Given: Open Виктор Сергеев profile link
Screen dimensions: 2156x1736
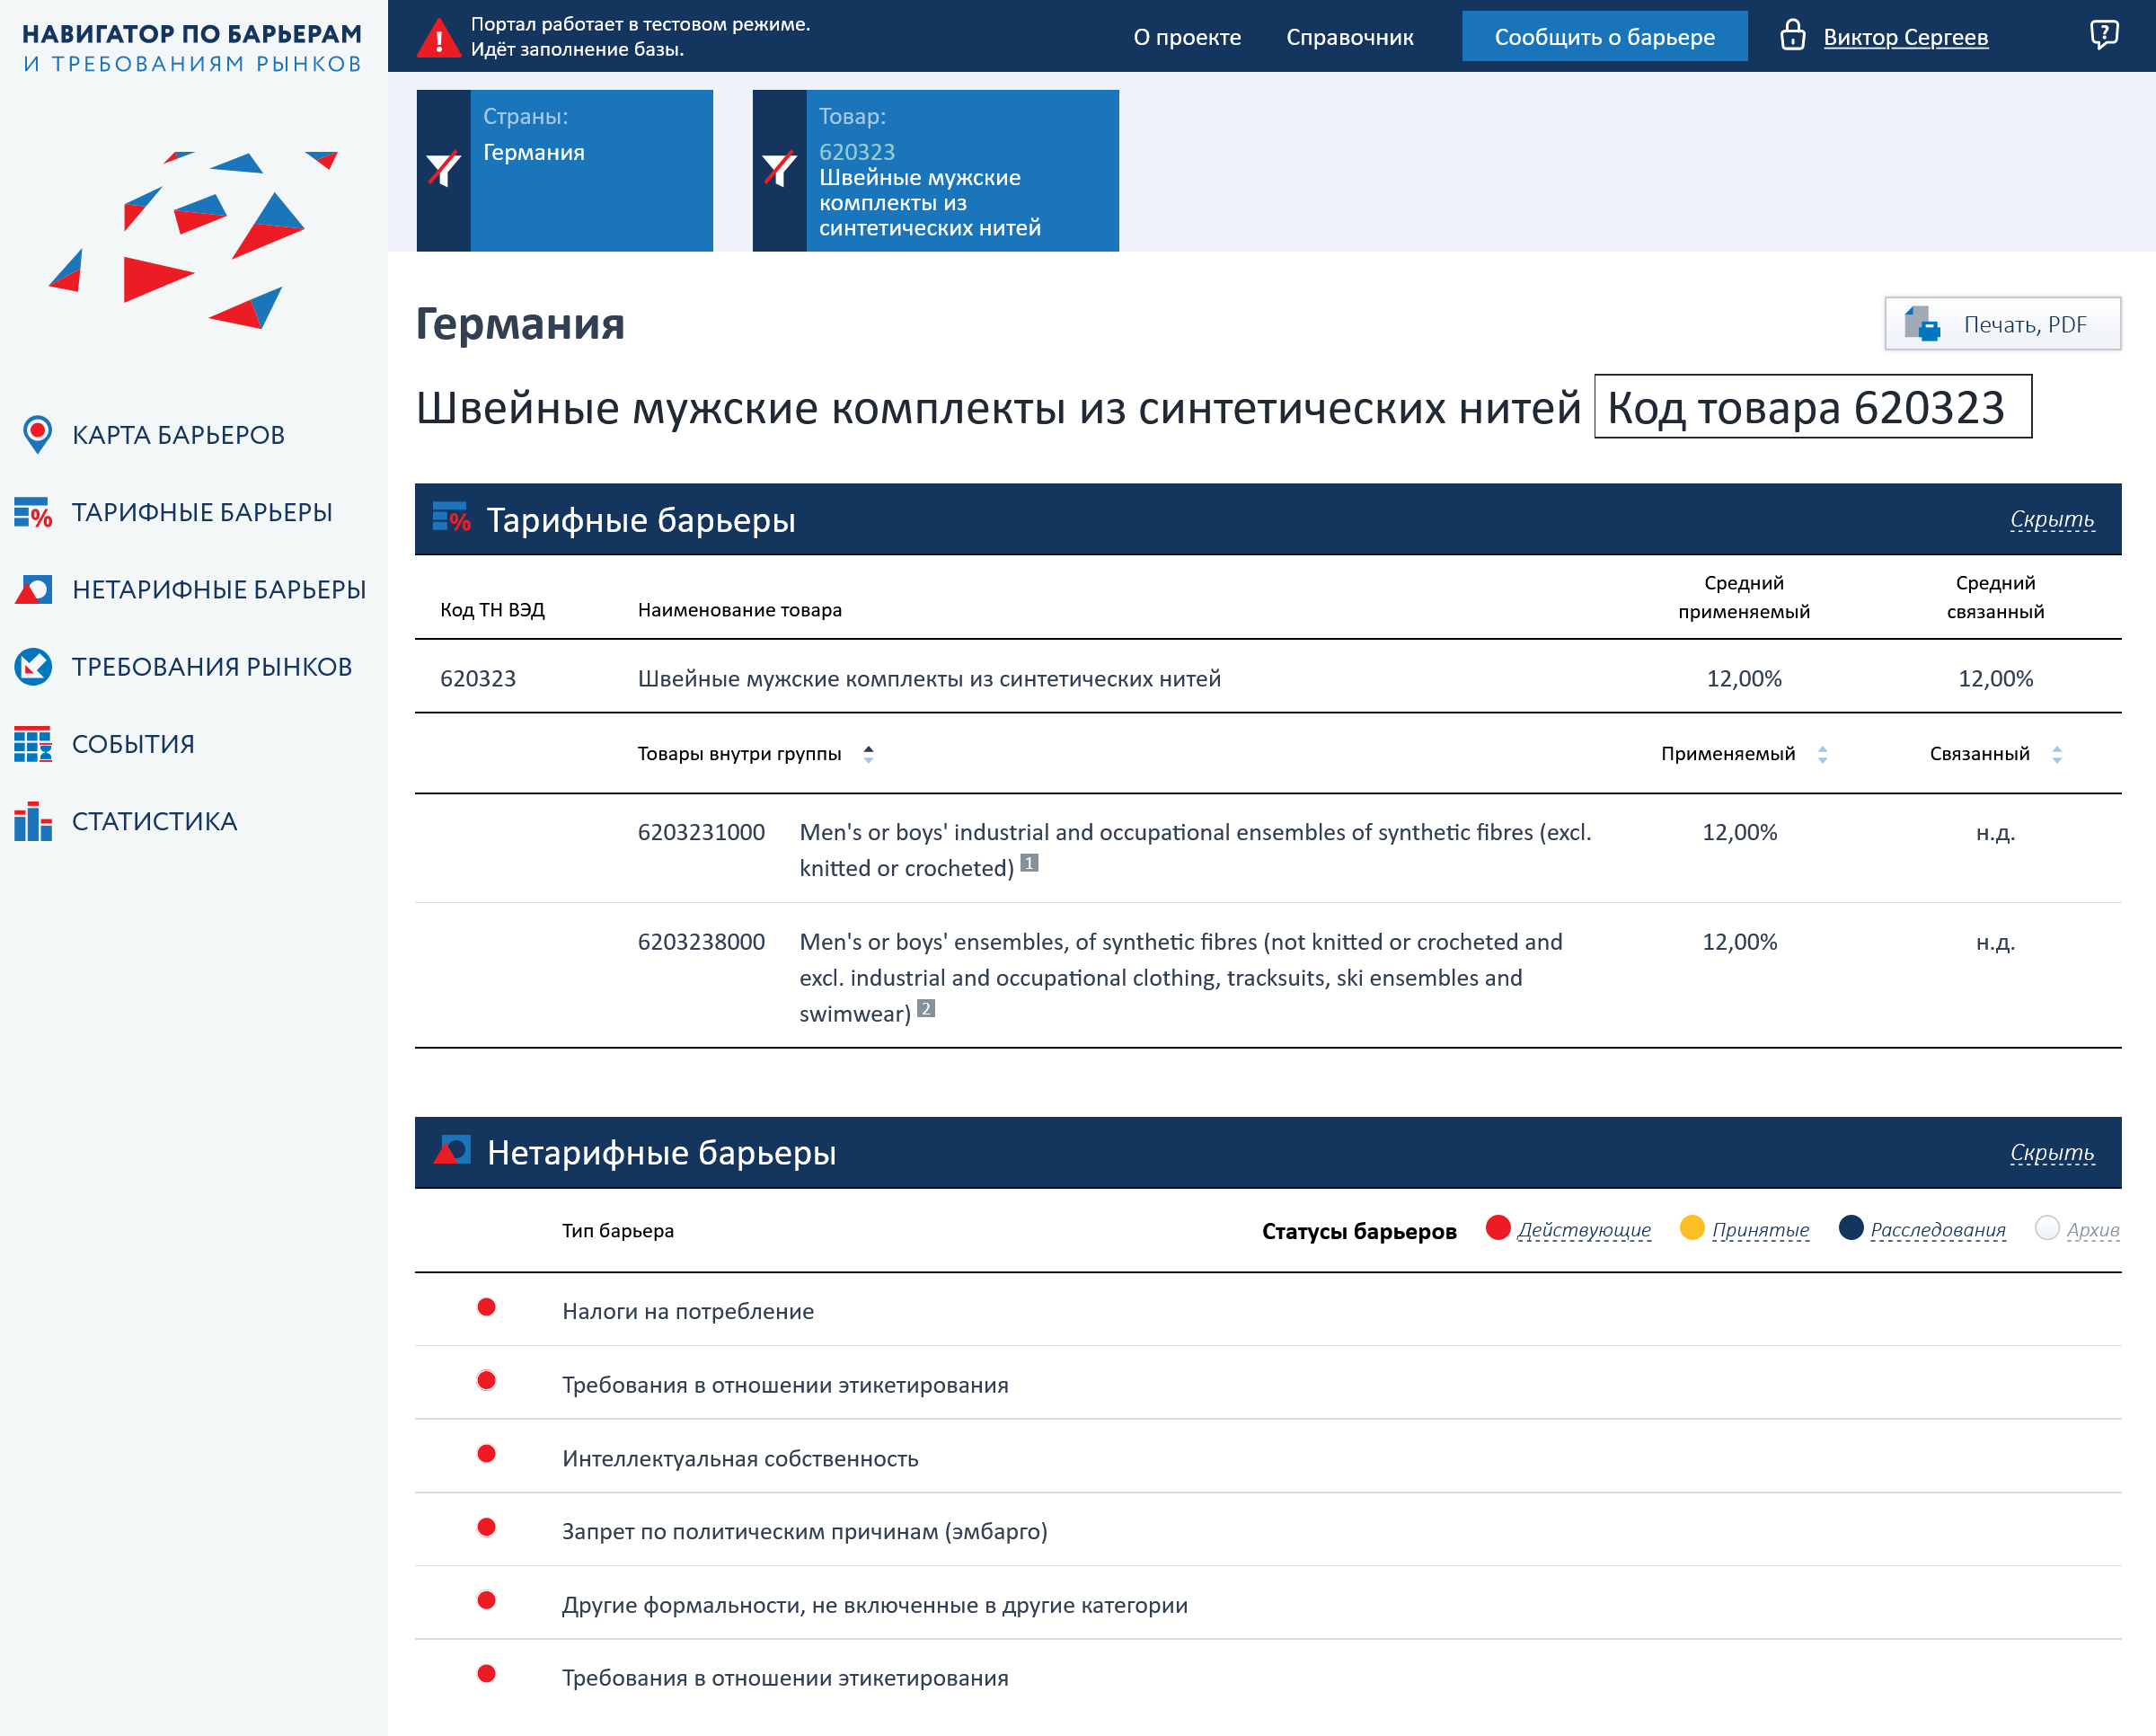Looking at the screenshot, I should pyautogui.click(x=1905, y=37).
